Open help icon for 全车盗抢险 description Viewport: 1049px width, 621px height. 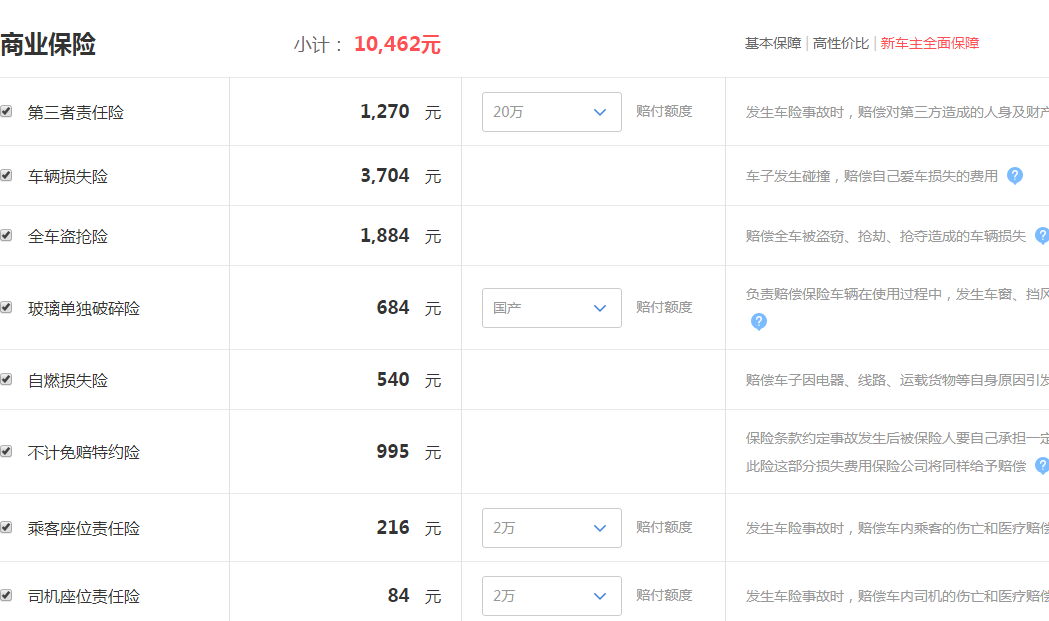pyautogui.click(x=1042, y=236)
